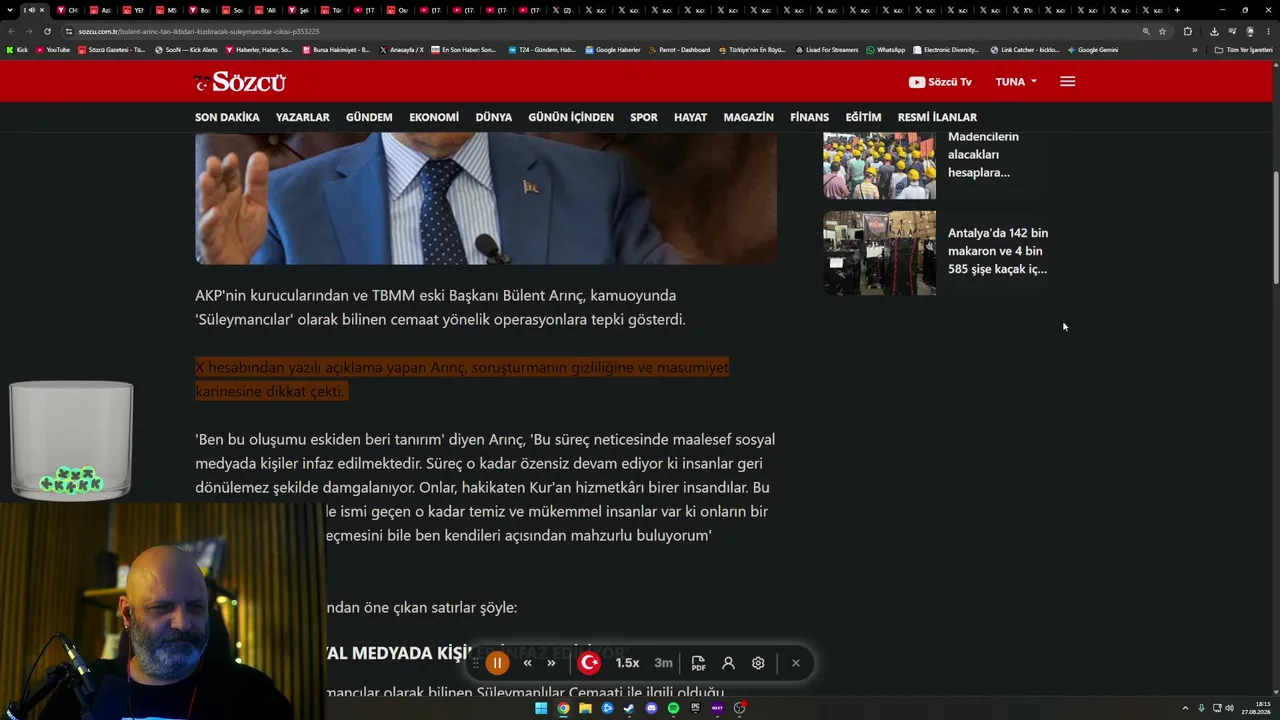Open Epic Games Launcher from the taskbar
Viewport: 1280px width, 720px height.
695,708
